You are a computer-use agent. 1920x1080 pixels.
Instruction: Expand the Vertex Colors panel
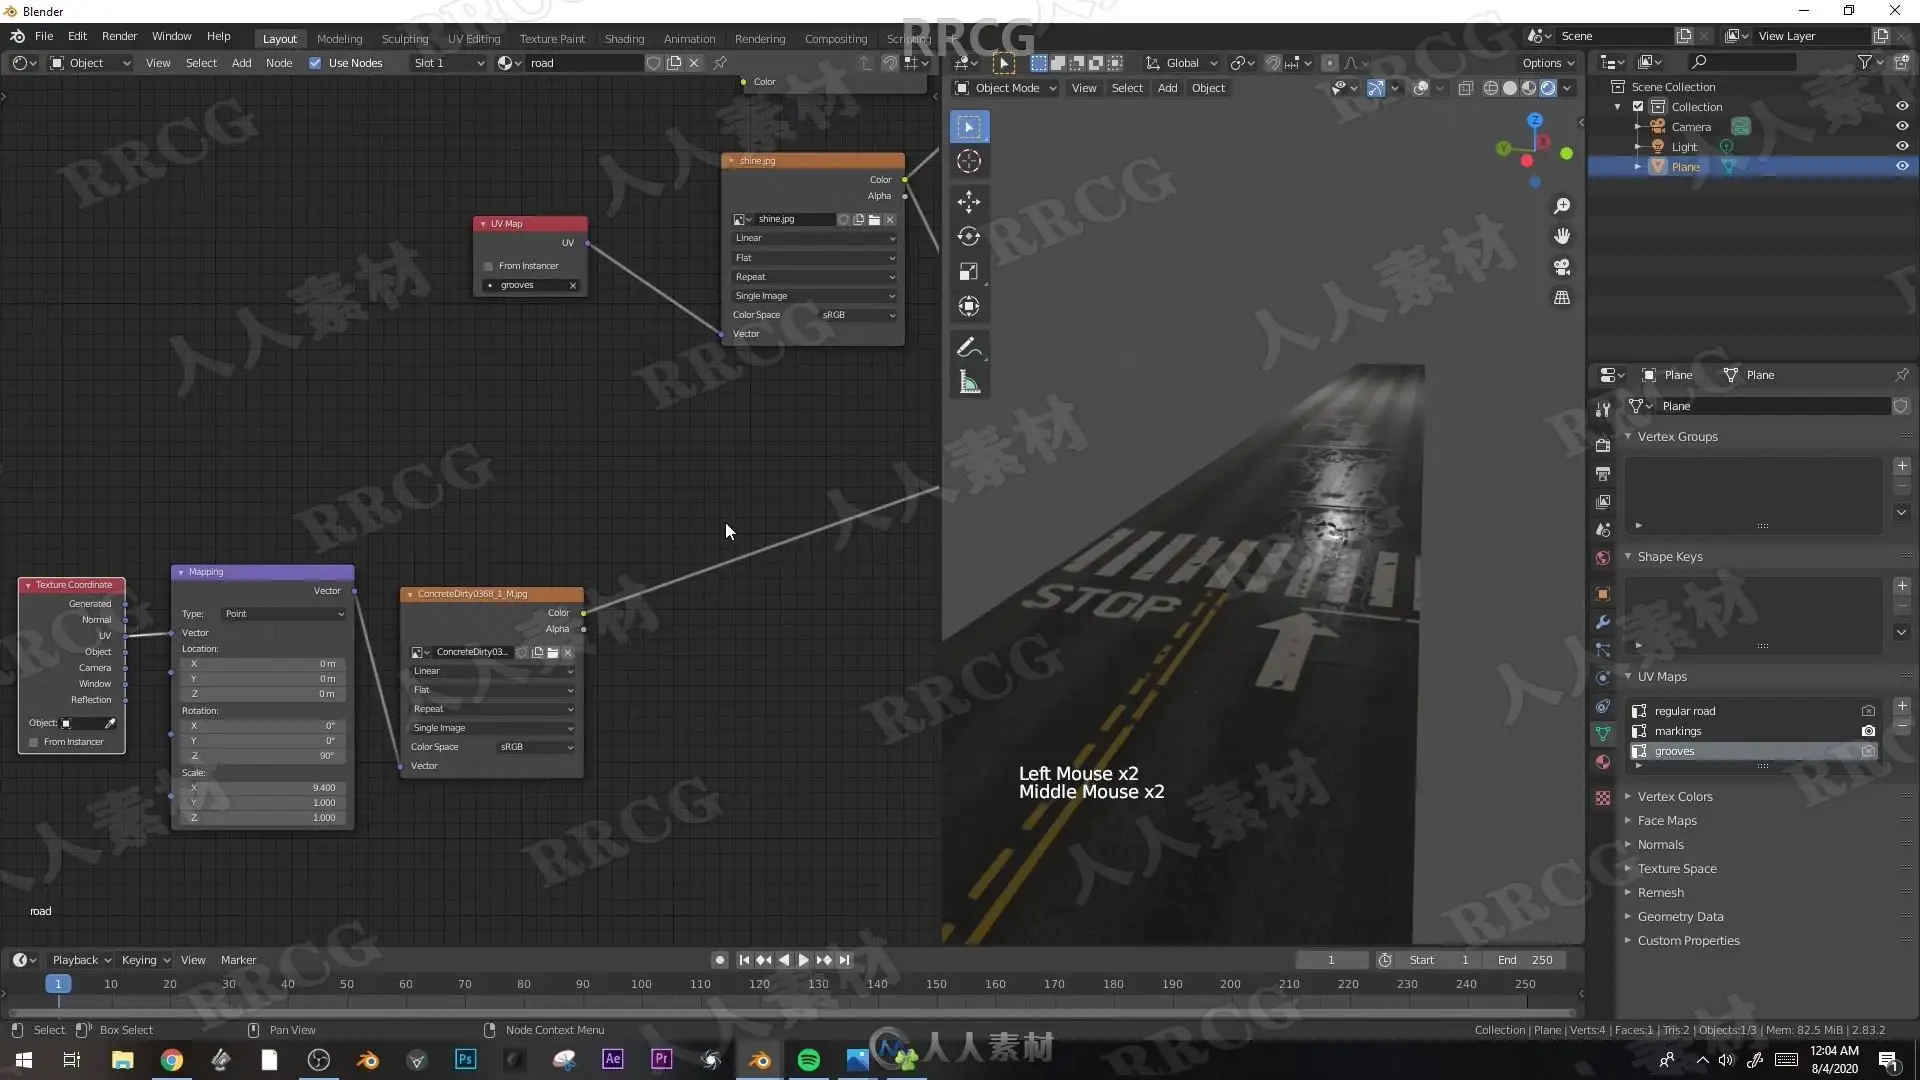click(1675, 797)
